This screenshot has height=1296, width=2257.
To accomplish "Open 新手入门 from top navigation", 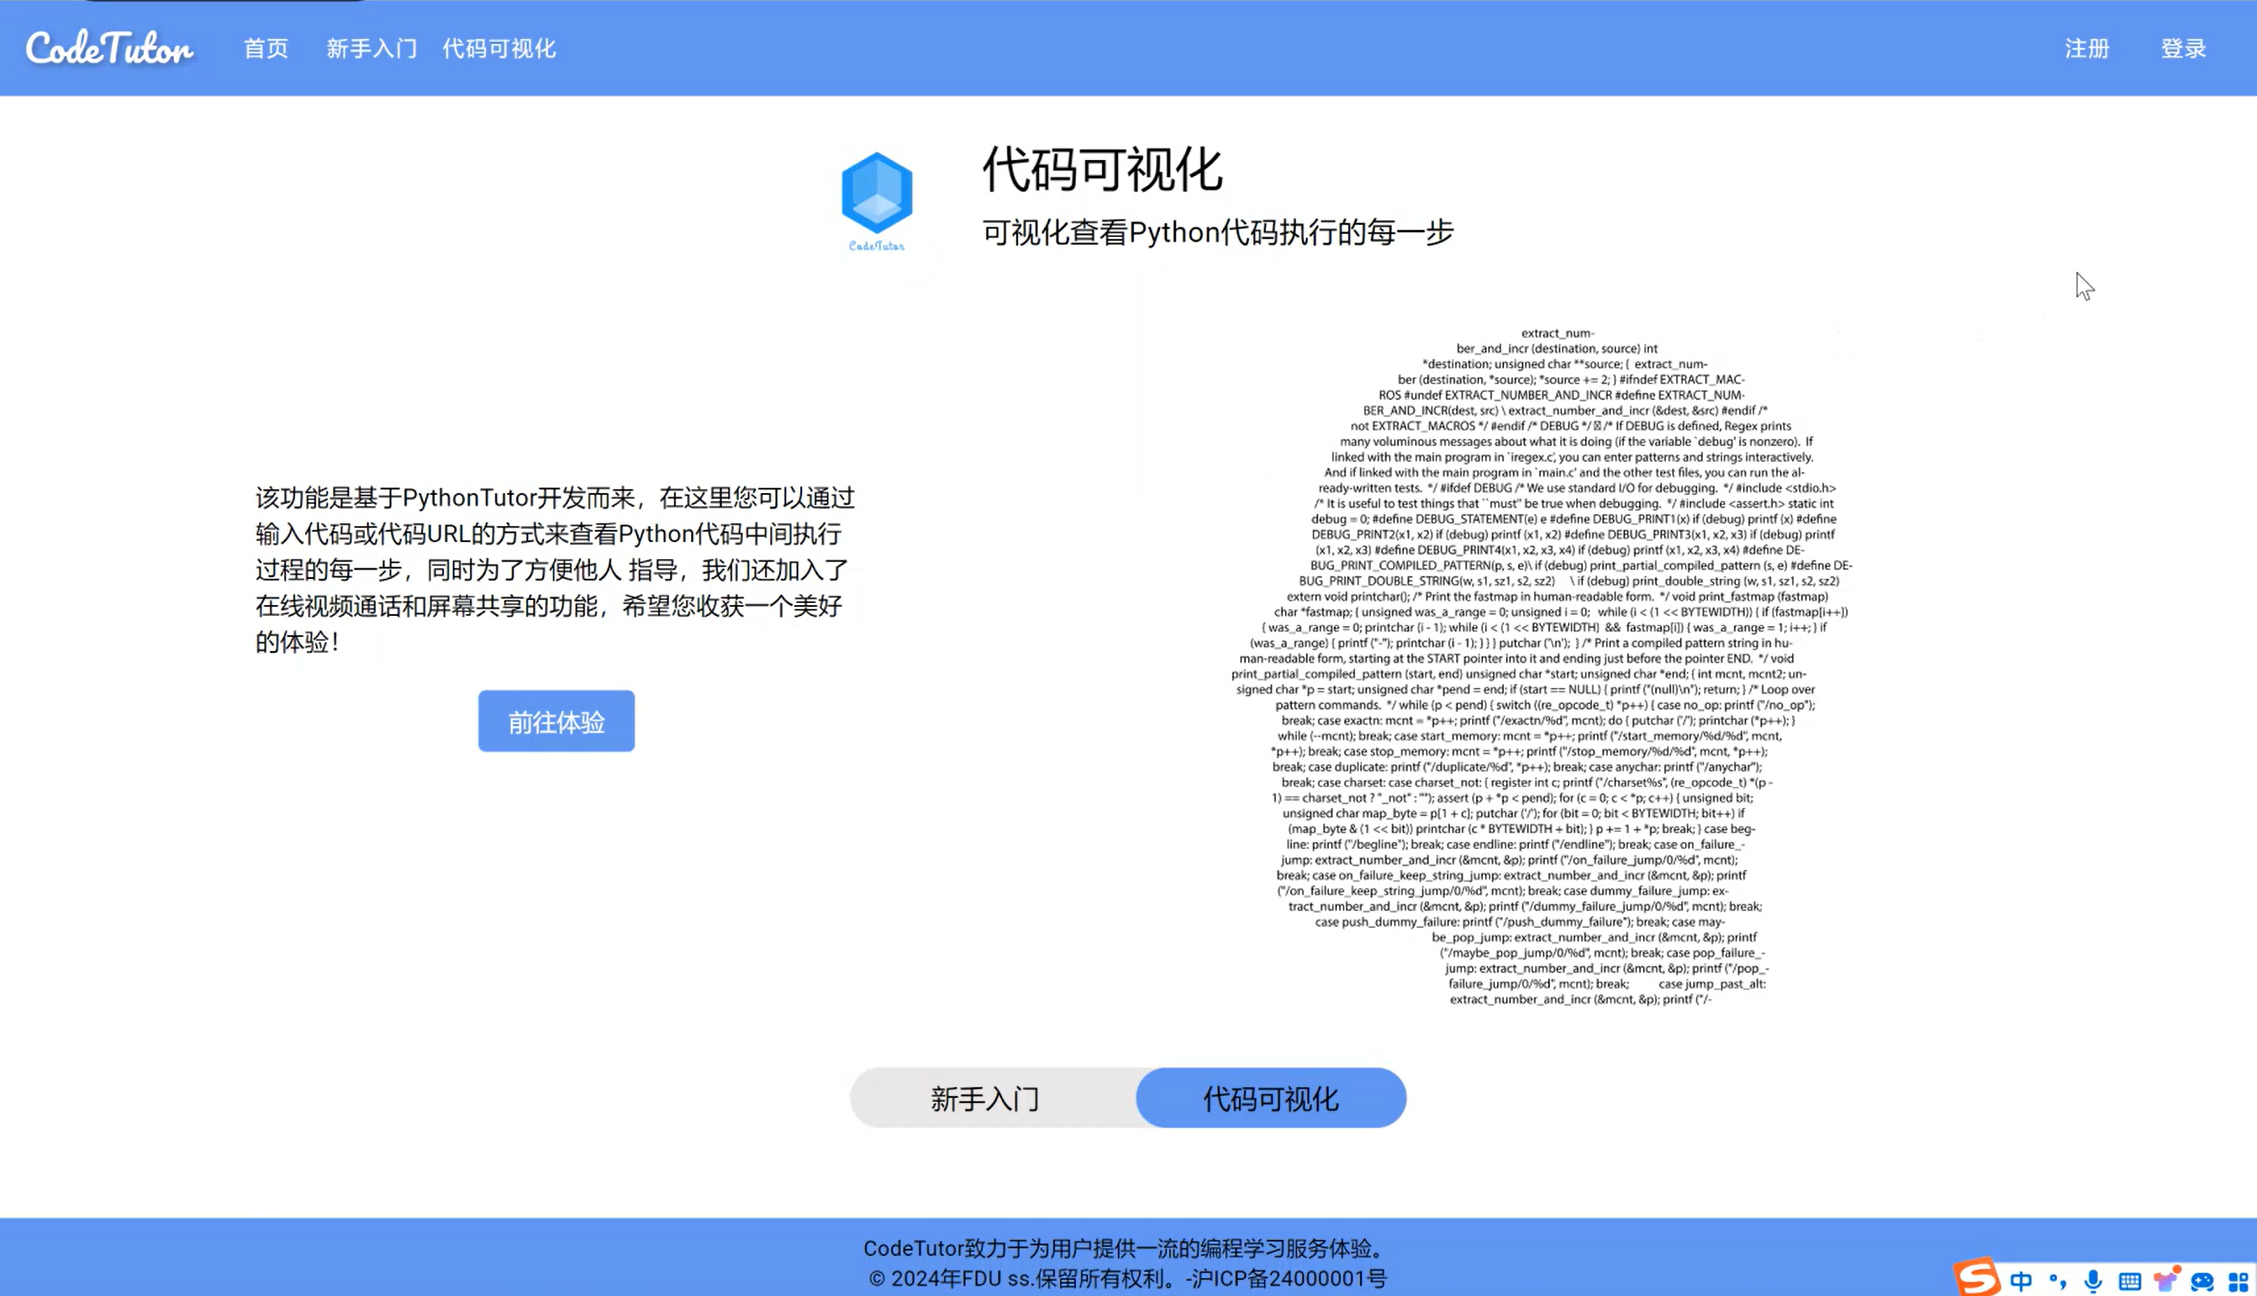I will tap(371, 48).
